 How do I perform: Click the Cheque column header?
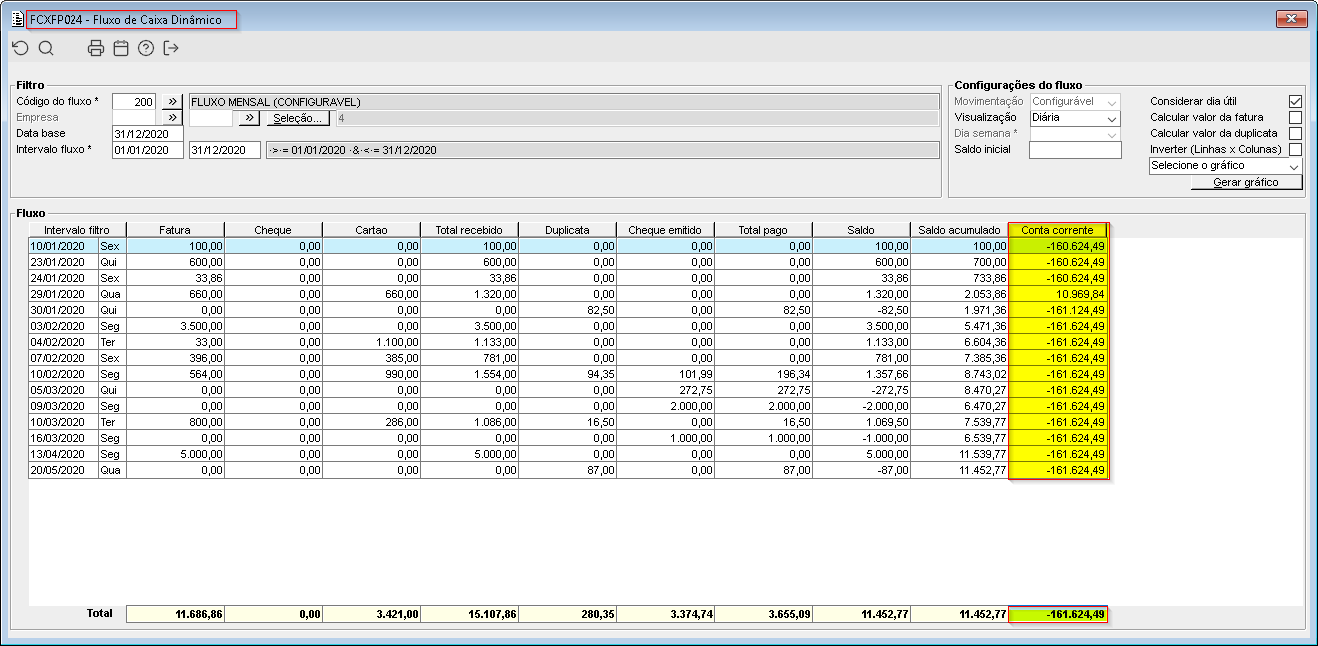click(273, 230)
